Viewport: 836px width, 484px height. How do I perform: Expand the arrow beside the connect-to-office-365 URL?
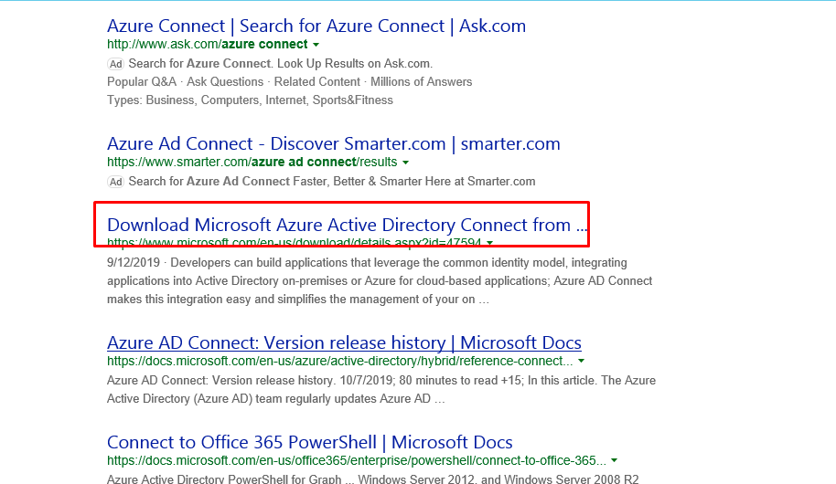pyautogui.click(x=614, y=461)
